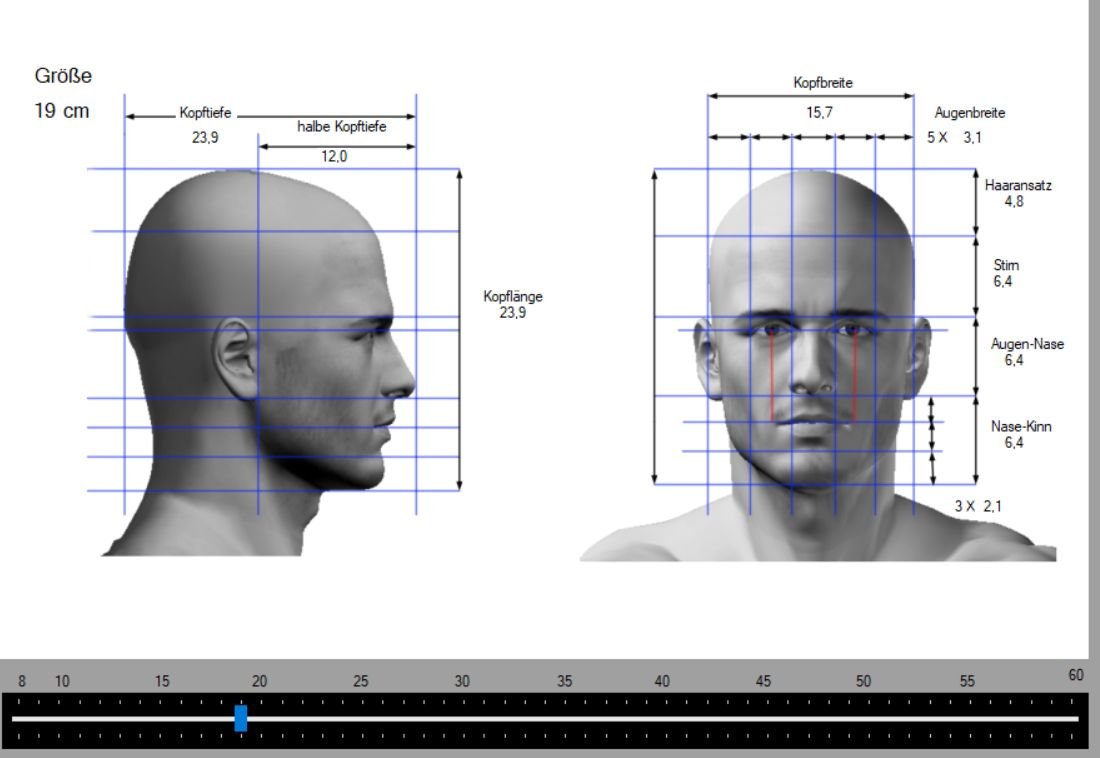Click the Haaransatz 4,8 label

coord(1018,193)
